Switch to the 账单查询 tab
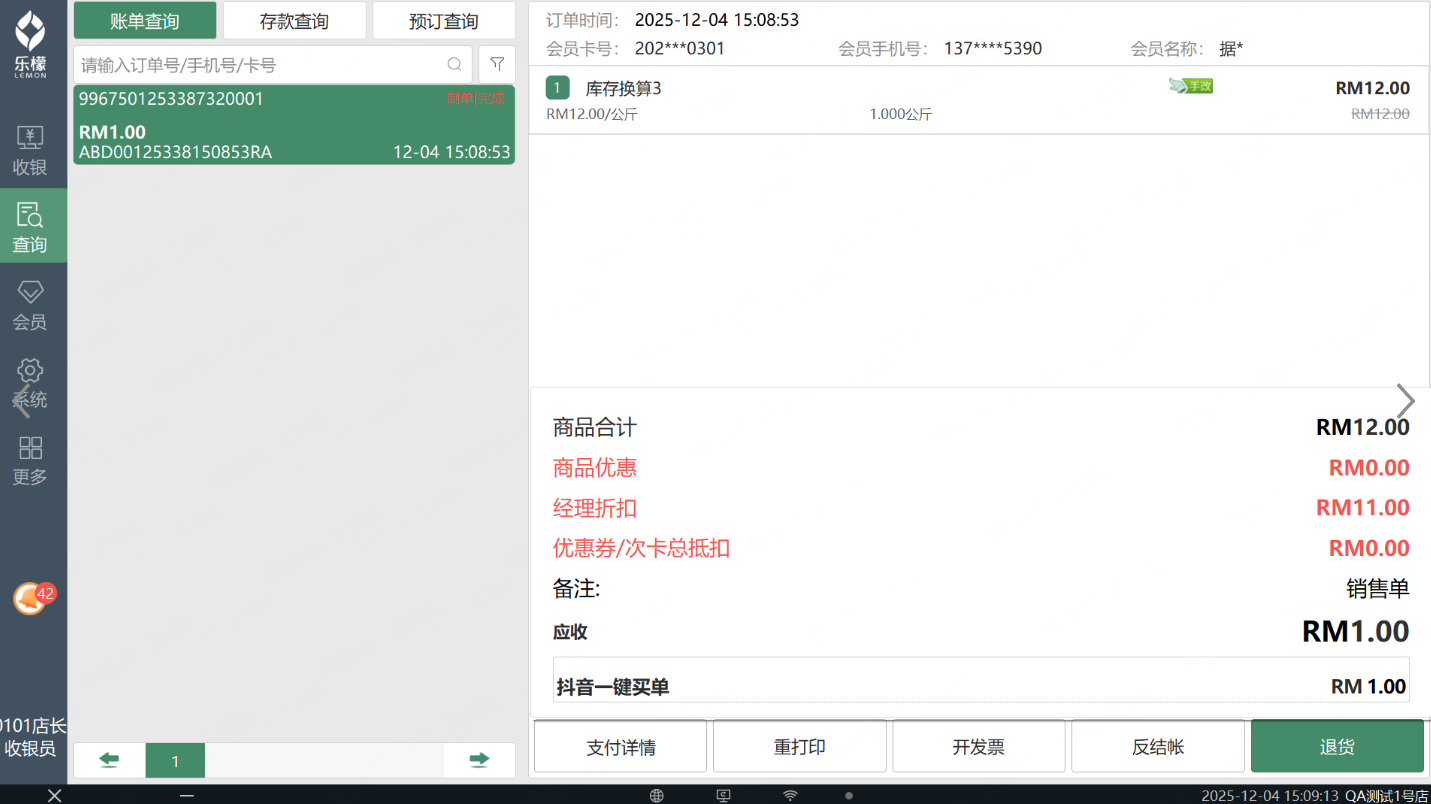Viewport: 1431px width, 804px height. 145,21
